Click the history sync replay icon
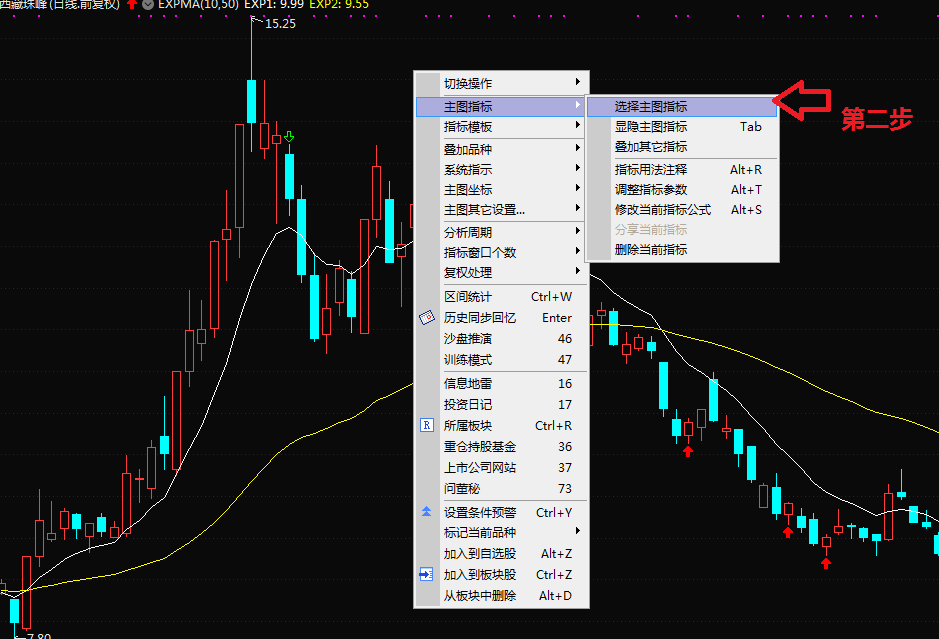939x639 pixels. [426, 317]
